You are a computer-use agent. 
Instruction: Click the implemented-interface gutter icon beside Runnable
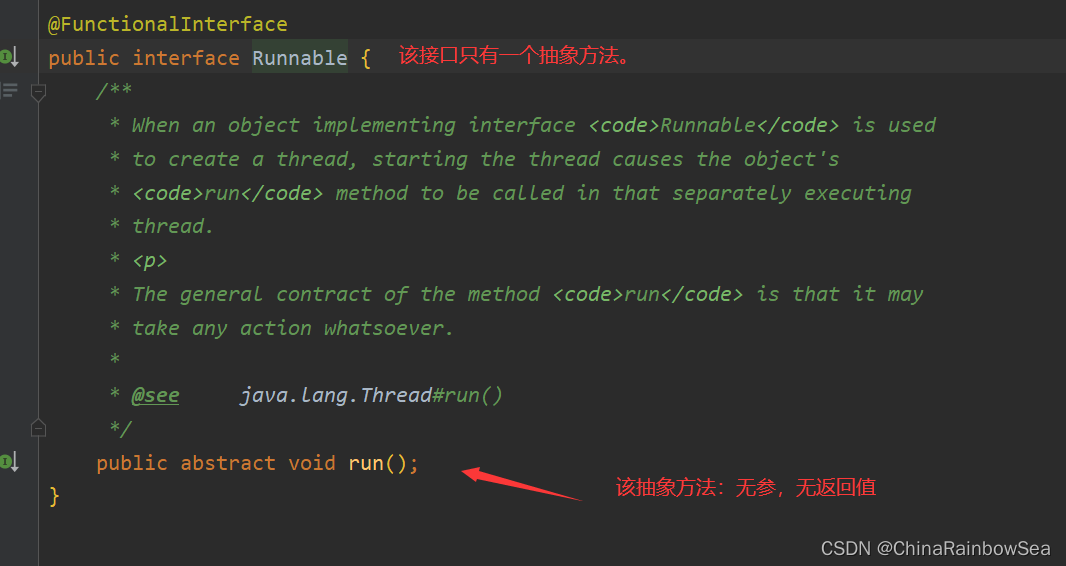(x=9, y=57)
